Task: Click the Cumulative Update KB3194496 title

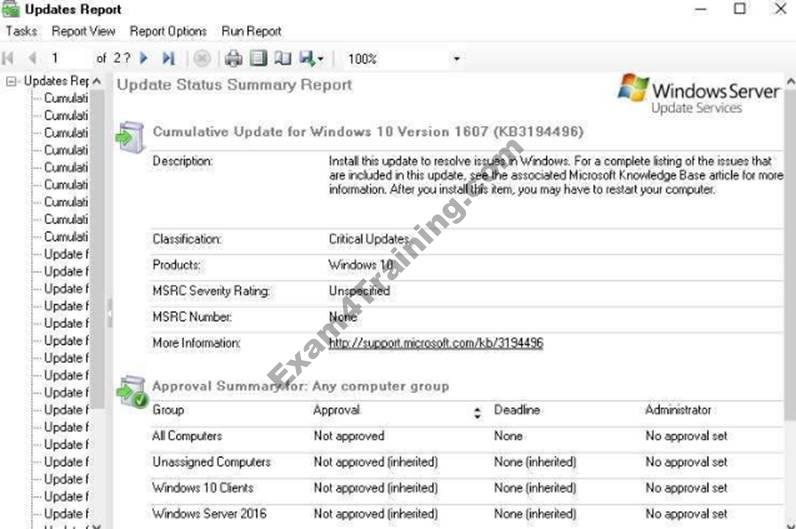Action: point(368,131)
